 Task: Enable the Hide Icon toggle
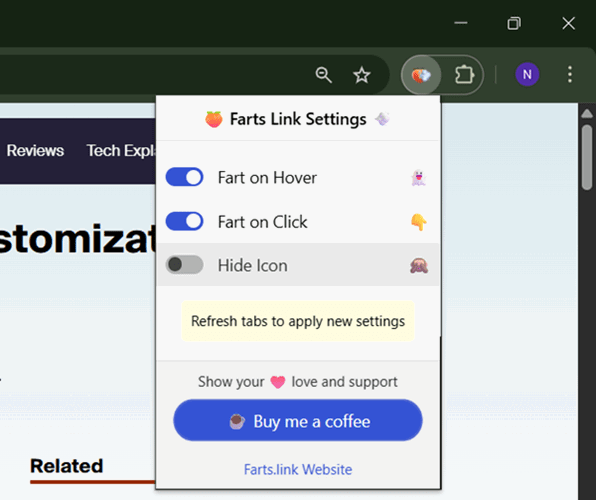[185, 265]
